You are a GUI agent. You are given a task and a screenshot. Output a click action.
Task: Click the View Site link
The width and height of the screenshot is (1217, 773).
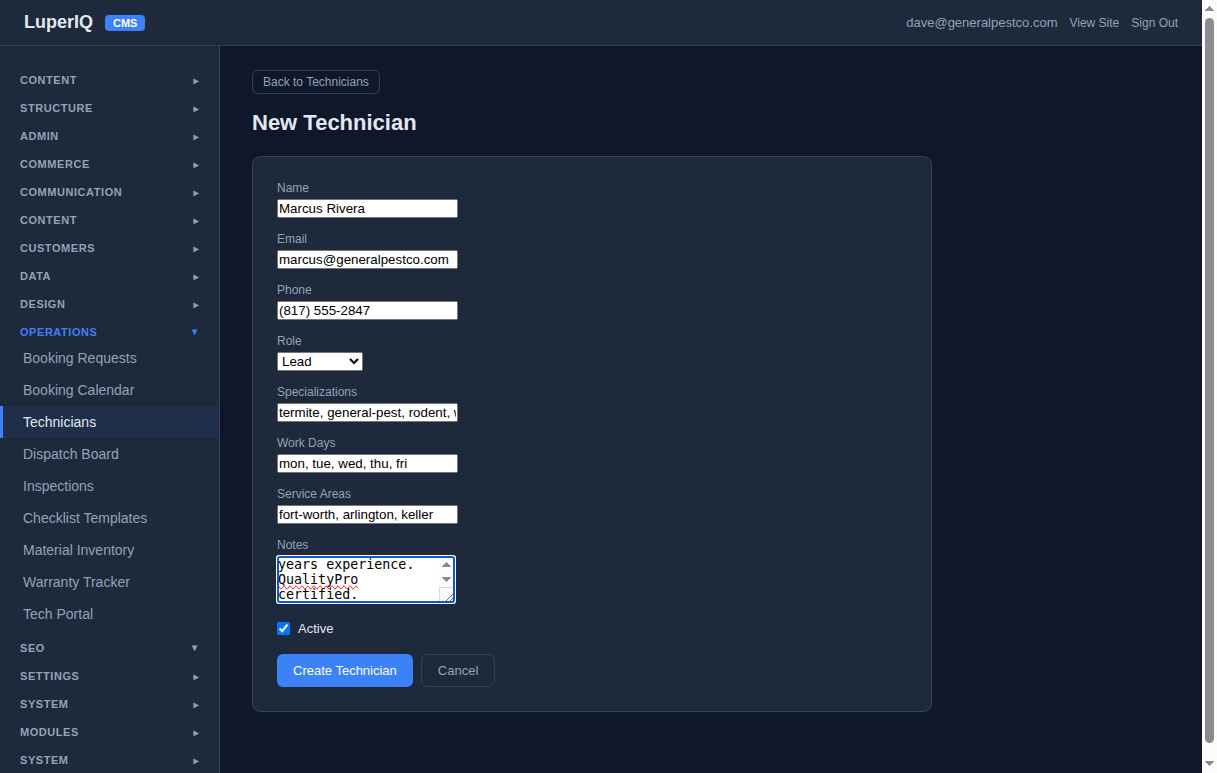coord(1094,22)
